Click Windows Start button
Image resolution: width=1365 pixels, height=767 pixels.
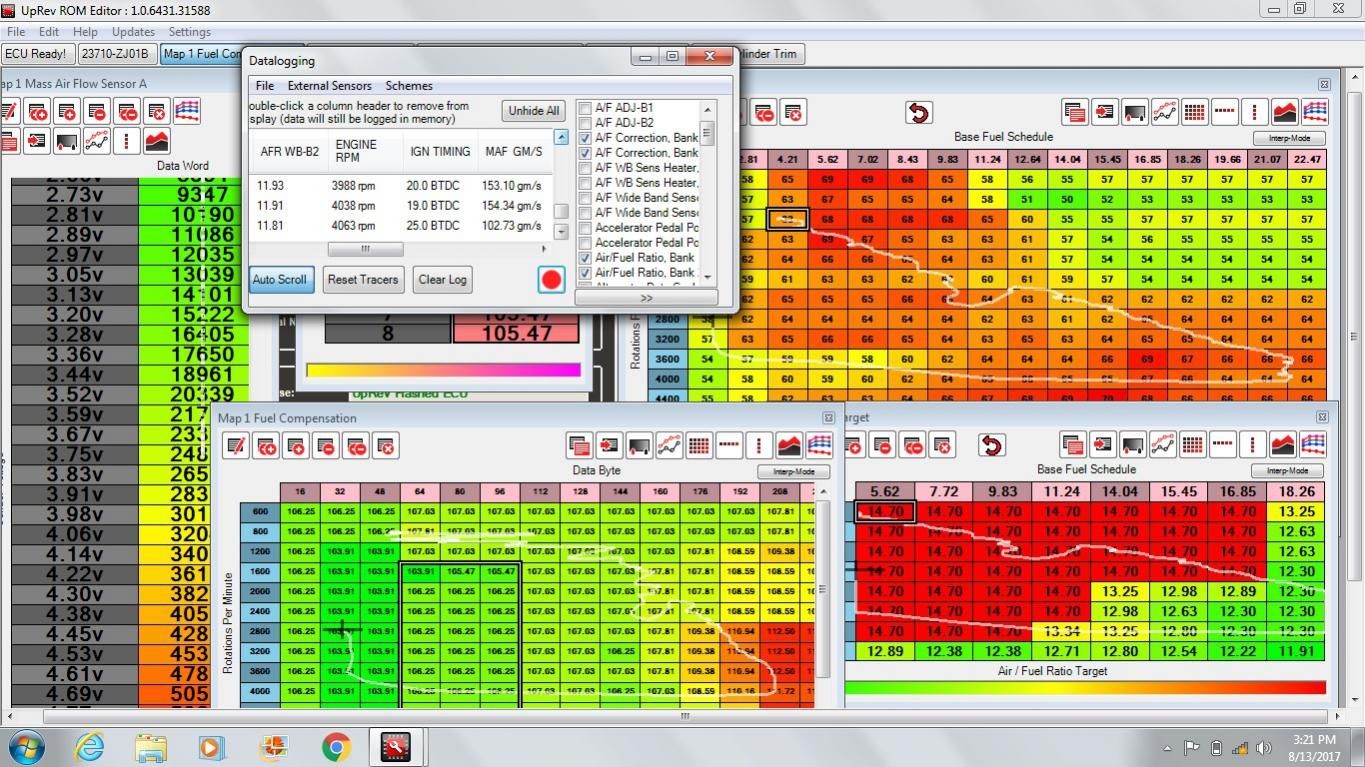27,747
